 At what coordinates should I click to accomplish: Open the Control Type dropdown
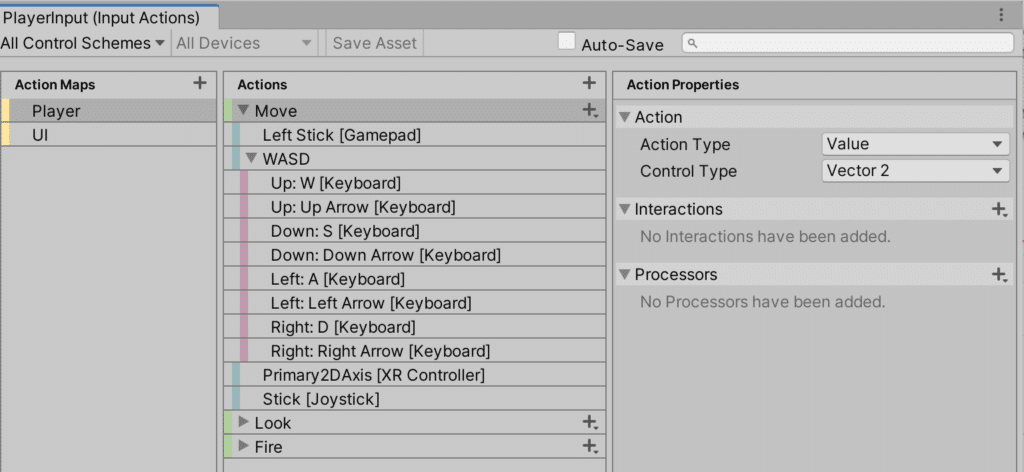914,171
